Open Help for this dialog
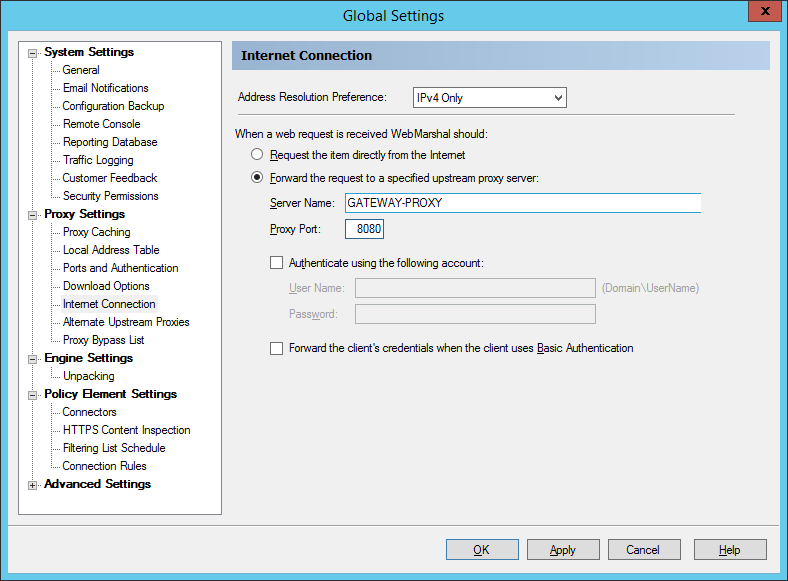This screenshot has width=788, height=581. [730, 550]
